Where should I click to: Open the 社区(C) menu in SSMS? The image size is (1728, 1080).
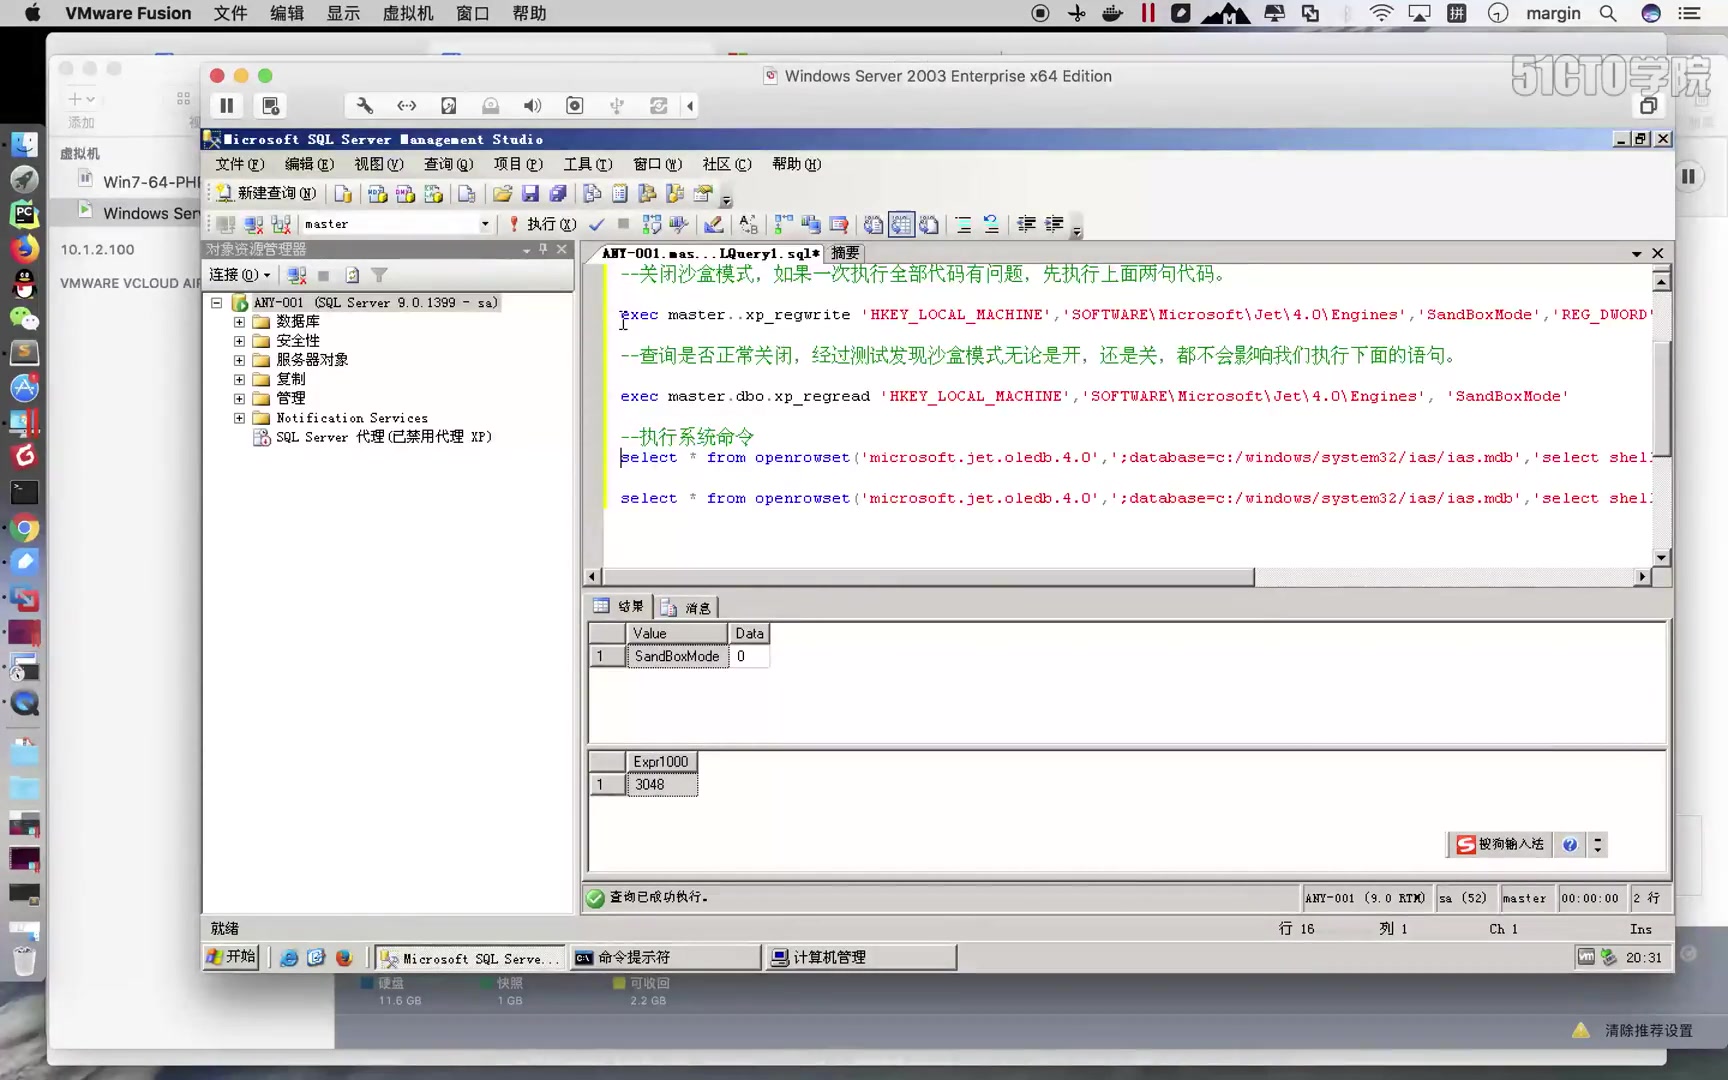pyautogui.click(x=726, y=164)
